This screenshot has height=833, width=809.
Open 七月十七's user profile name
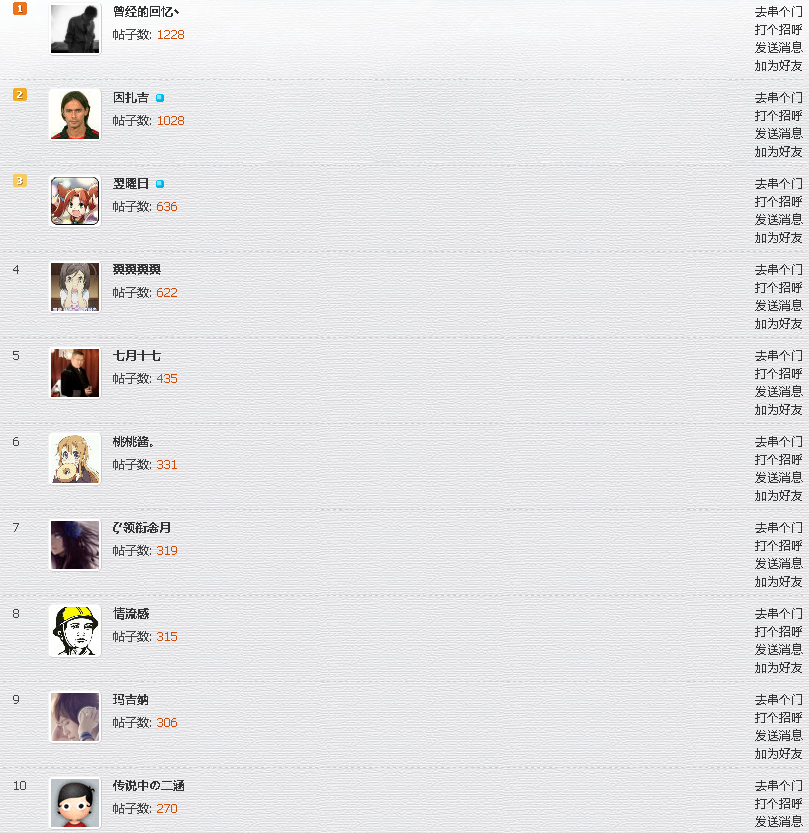click(x=137, y=355)
